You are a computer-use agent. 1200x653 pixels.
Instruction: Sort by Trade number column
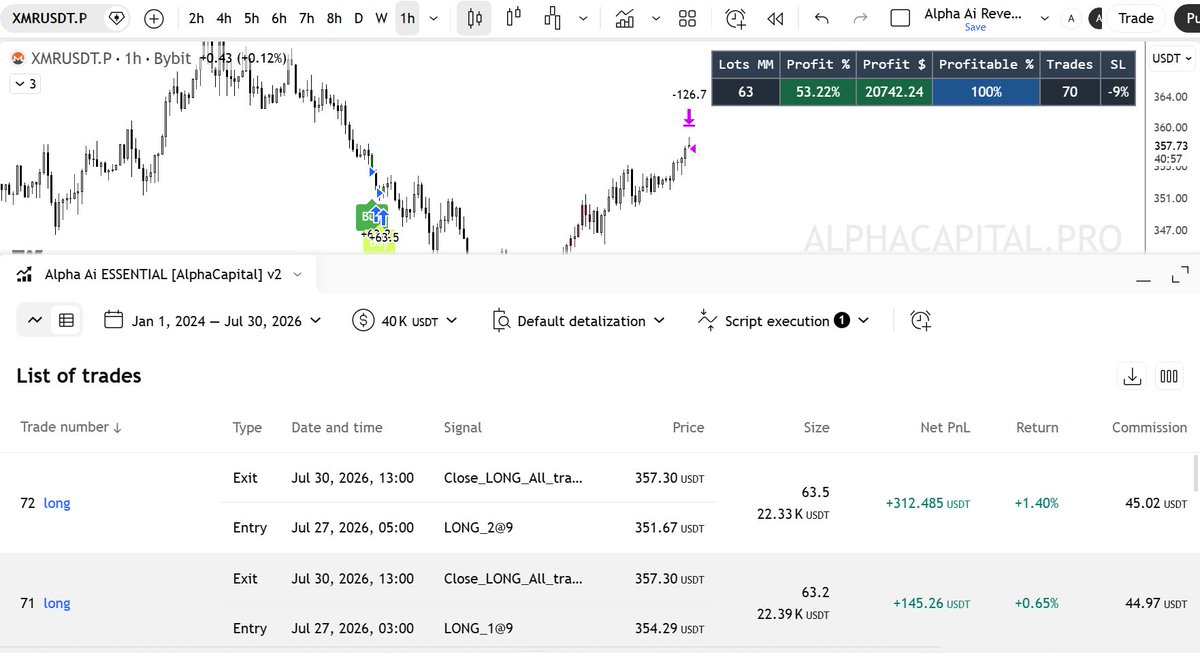tap(71, 427)
